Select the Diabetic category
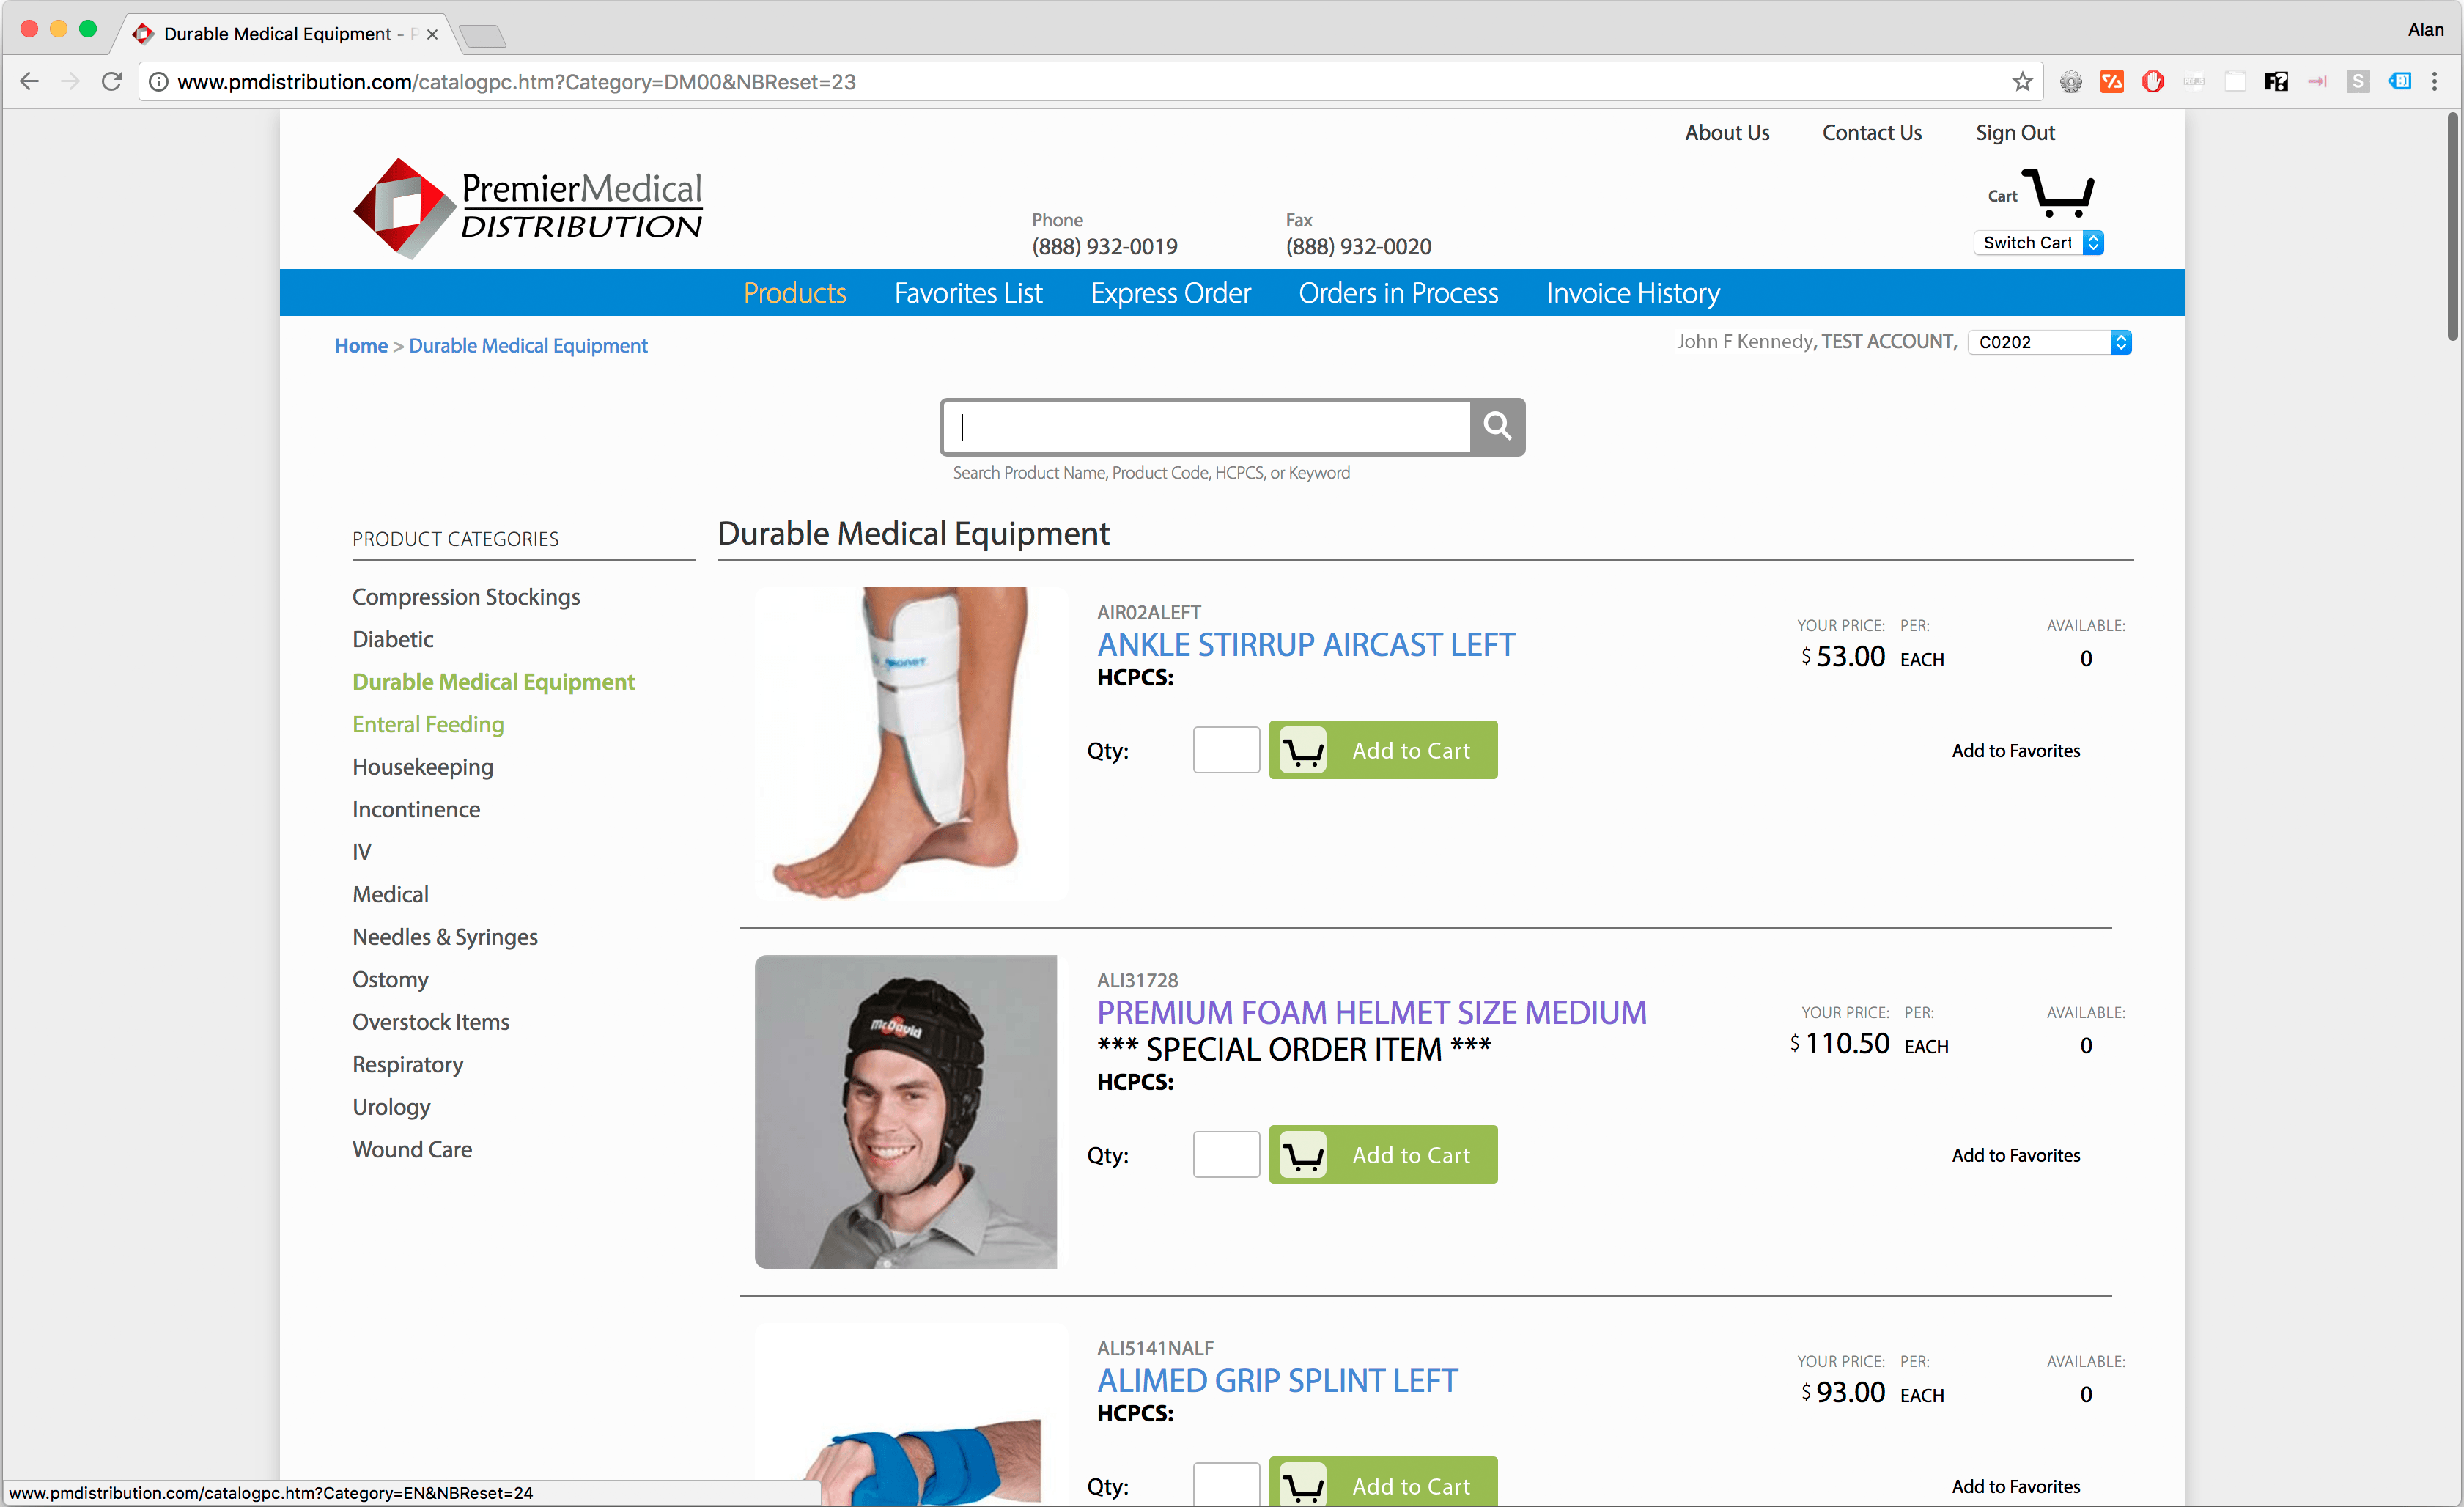This screenshot has width=2464, height=1507. click(x=393, y=639)
